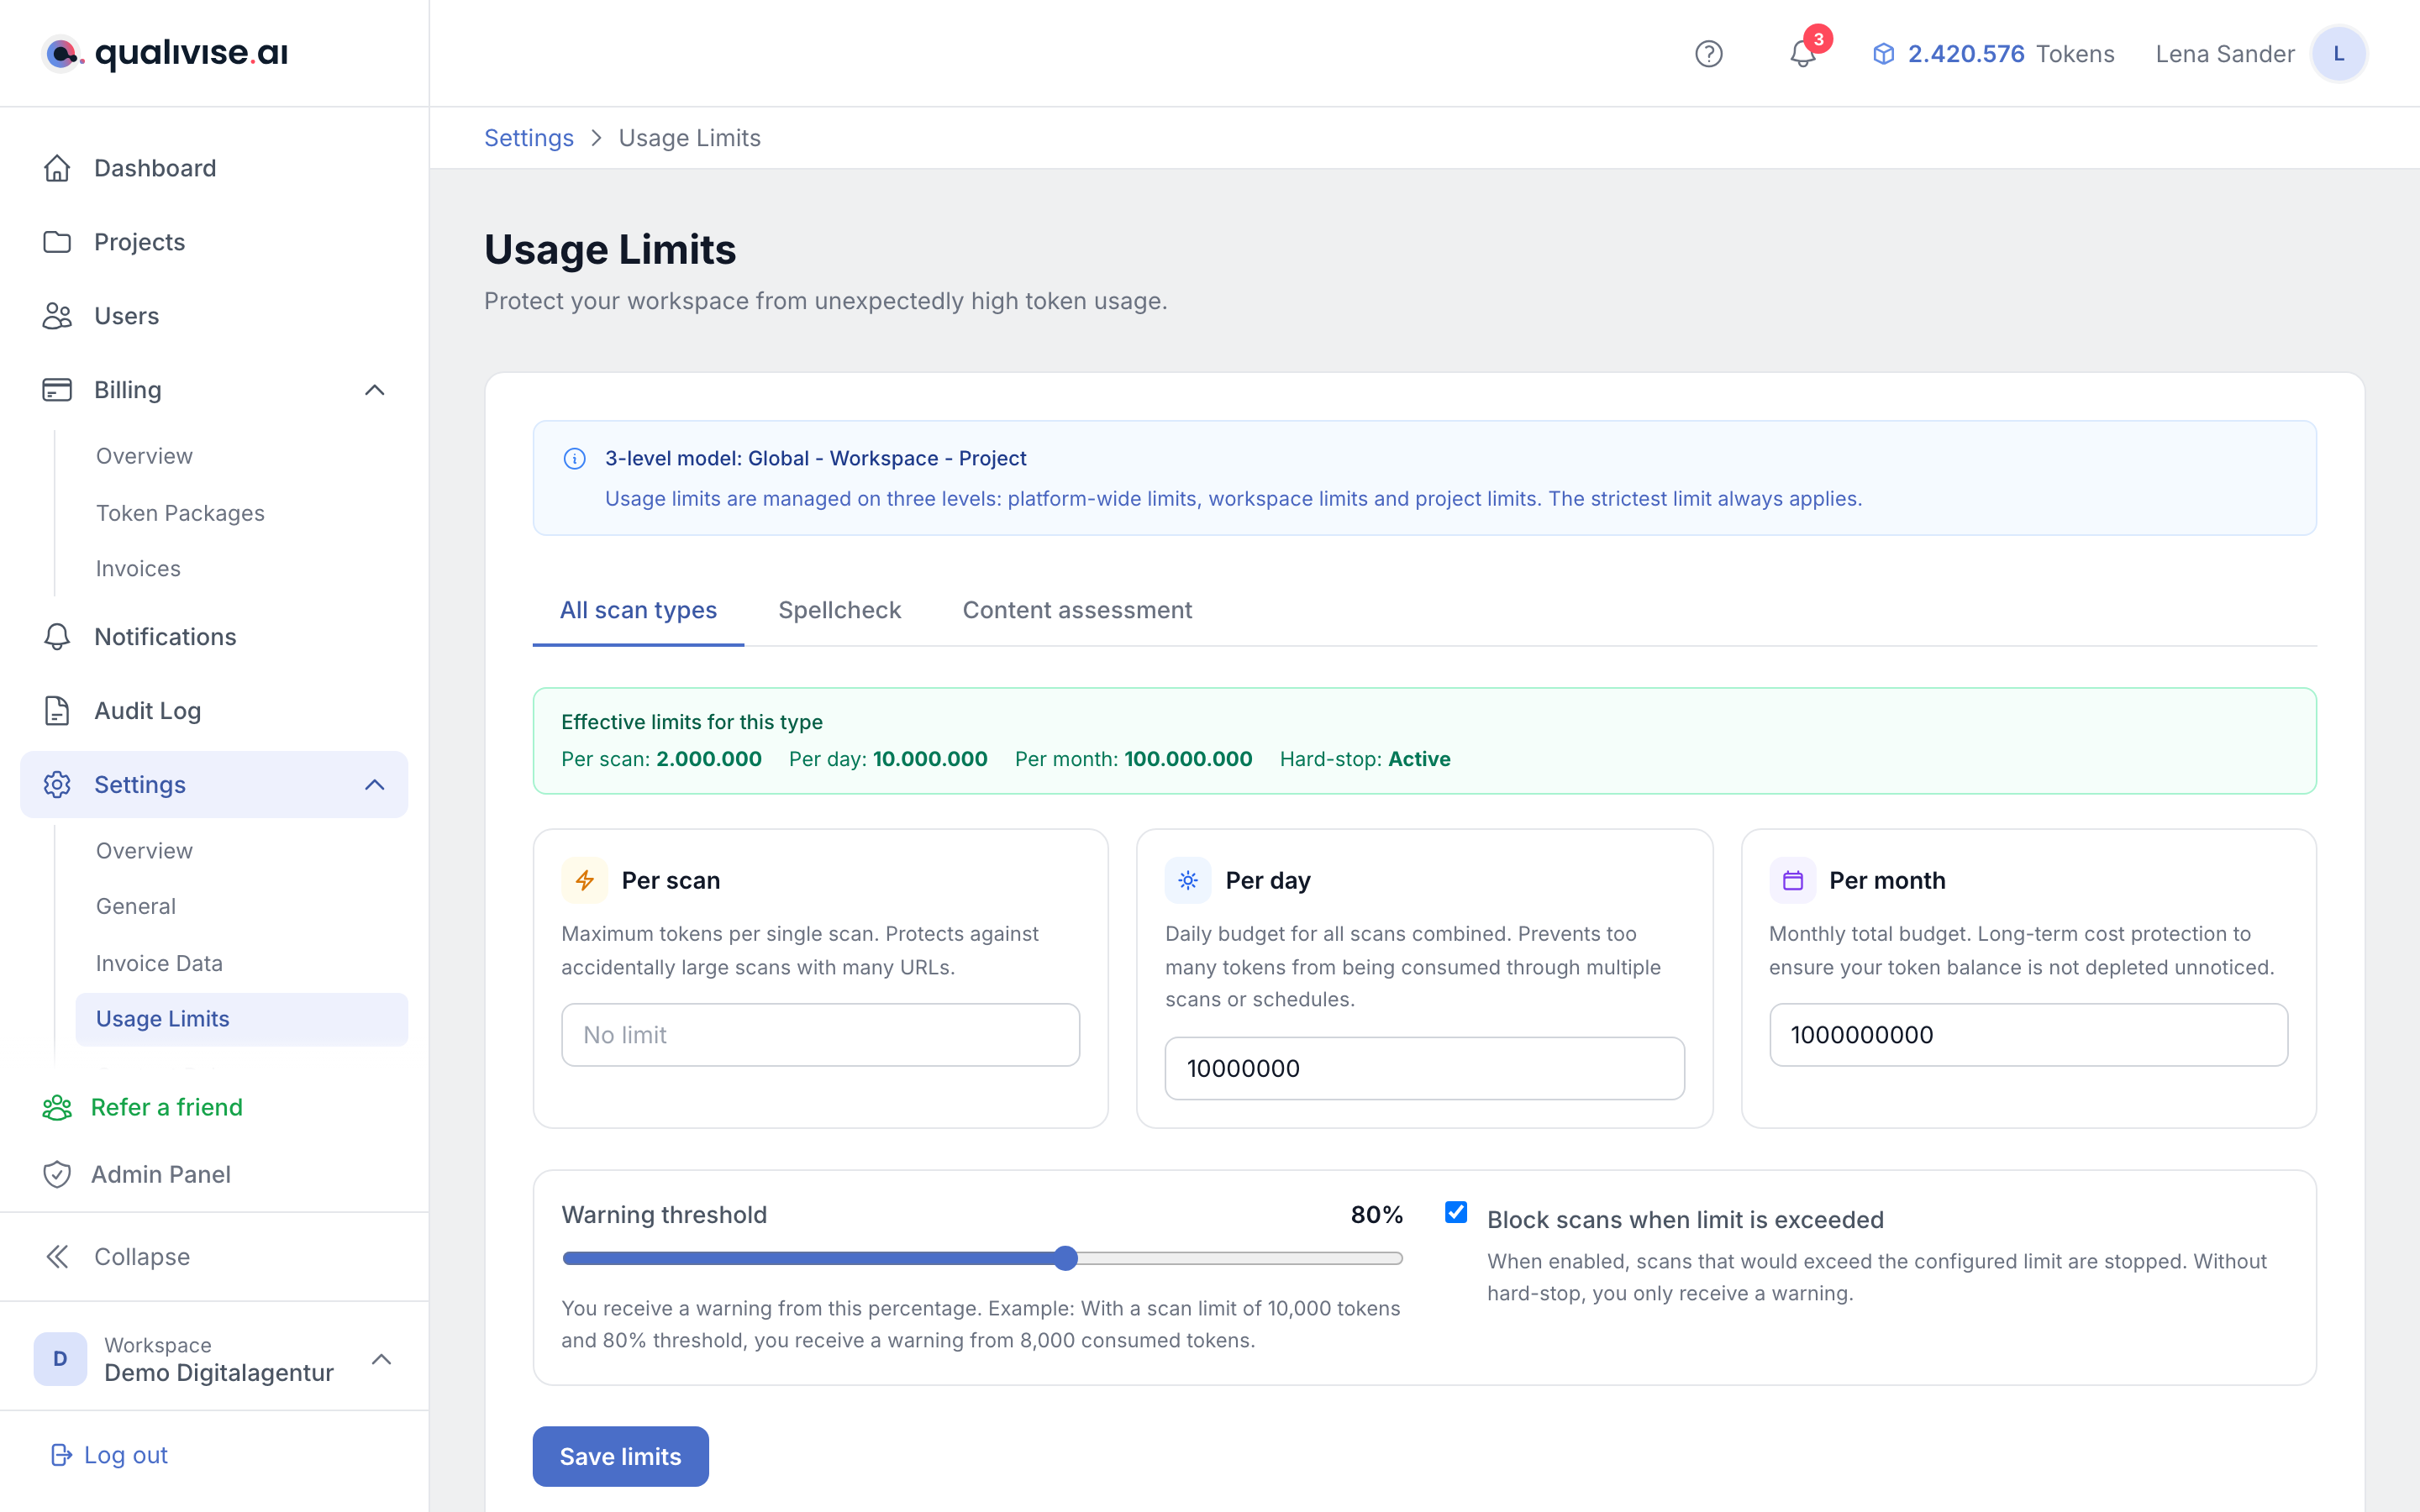
Task: Open notifications bell with badge
Action: click(1803, 52)
